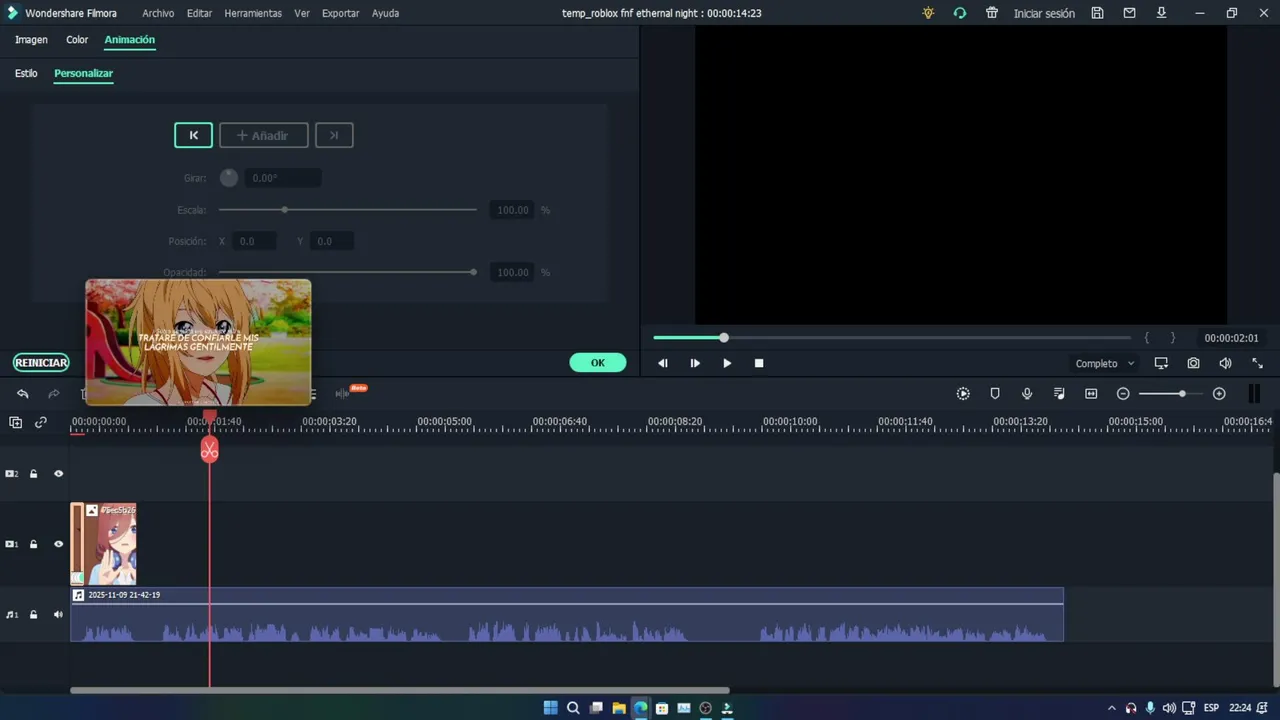Click the add track manager icon

pyautogui.click(x=15, y=422)
